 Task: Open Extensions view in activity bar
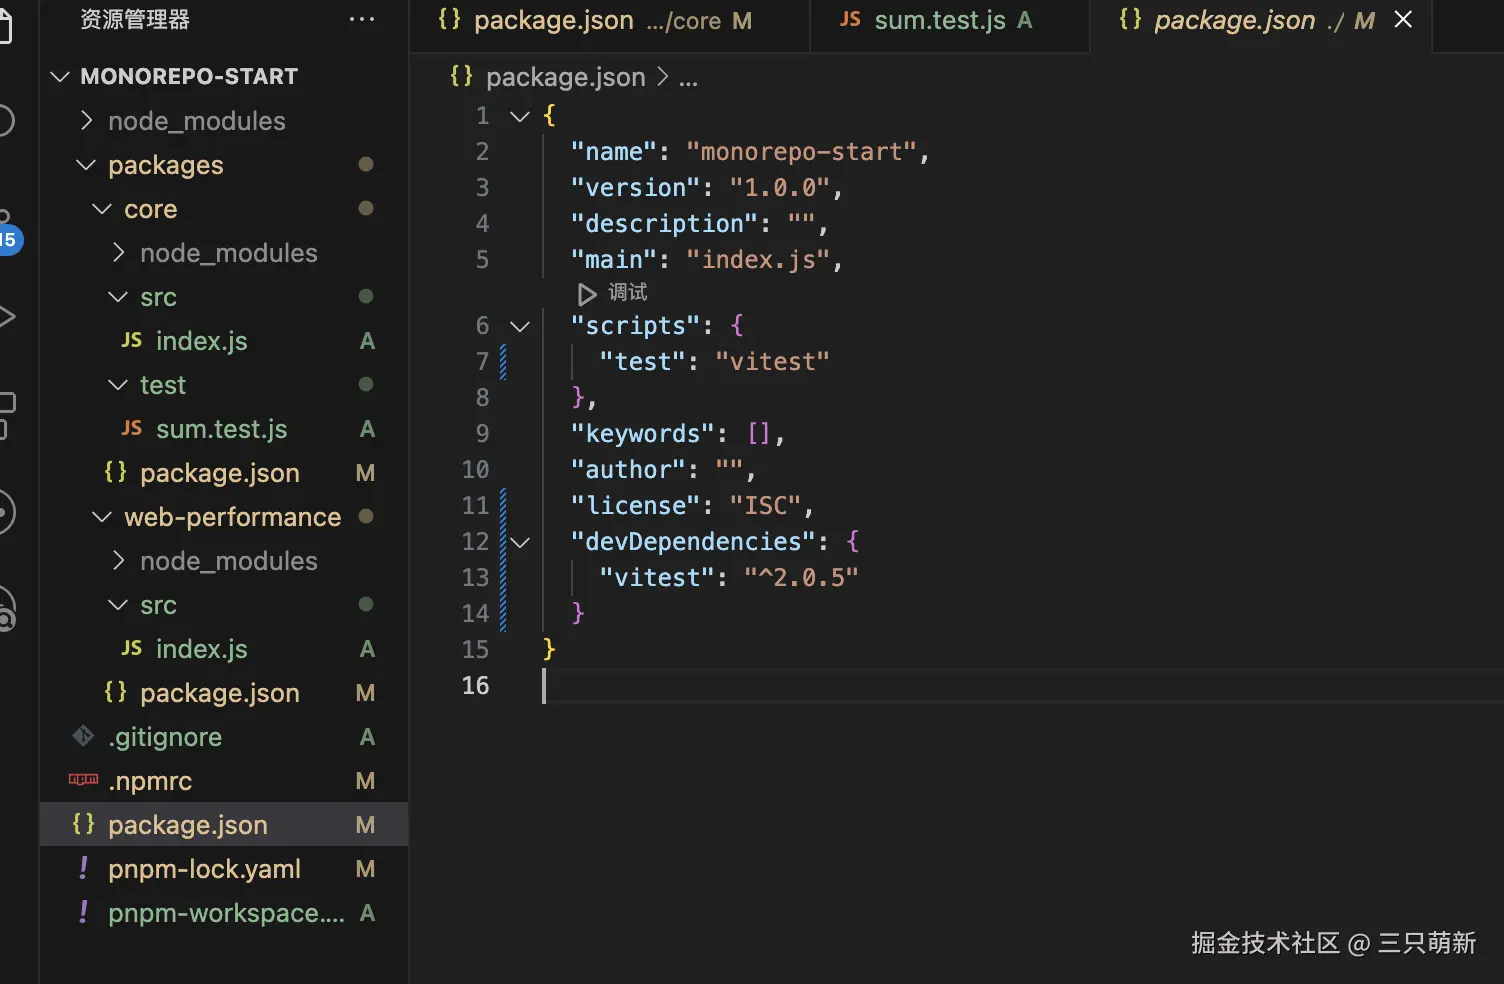[x=7, y=415]
